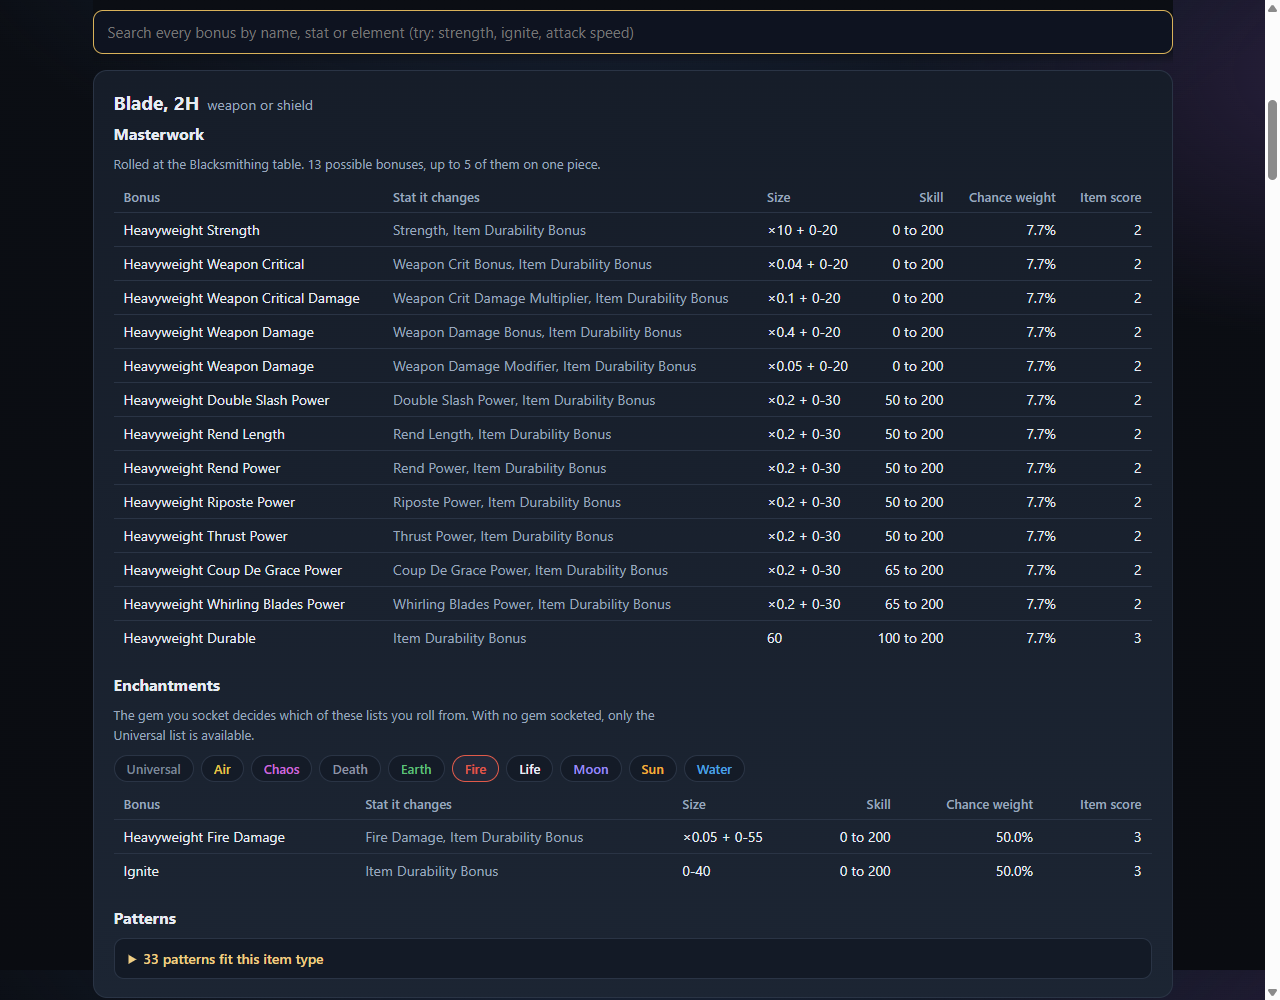Click Masterwork Item score column header
Screen dimensions: 1280x1000
click(1110, 197)
